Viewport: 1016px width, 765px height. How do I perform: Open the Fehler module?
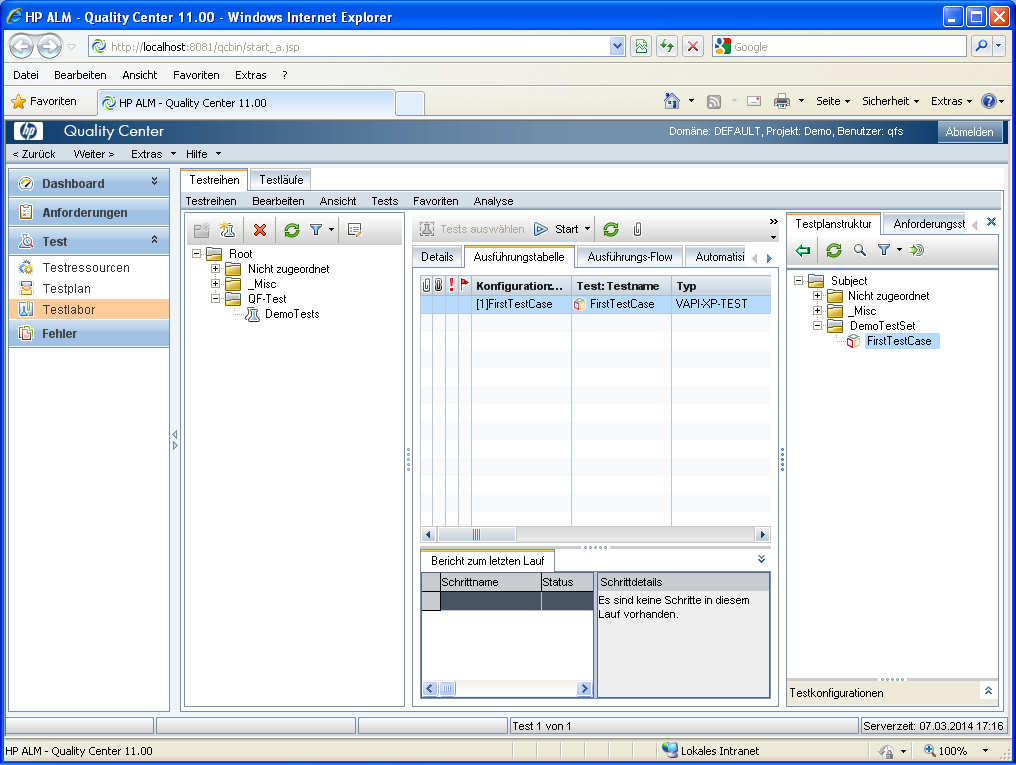(x=89, y=334)
